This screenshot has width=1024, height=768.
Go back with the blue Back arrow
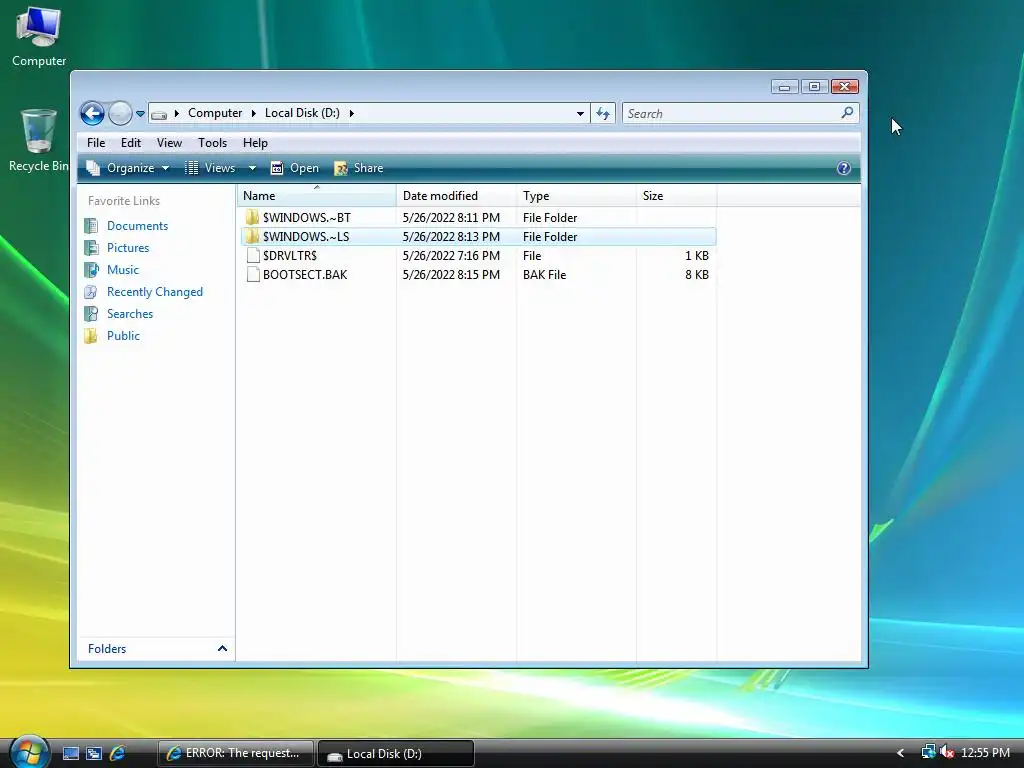(x=92, y=114)
